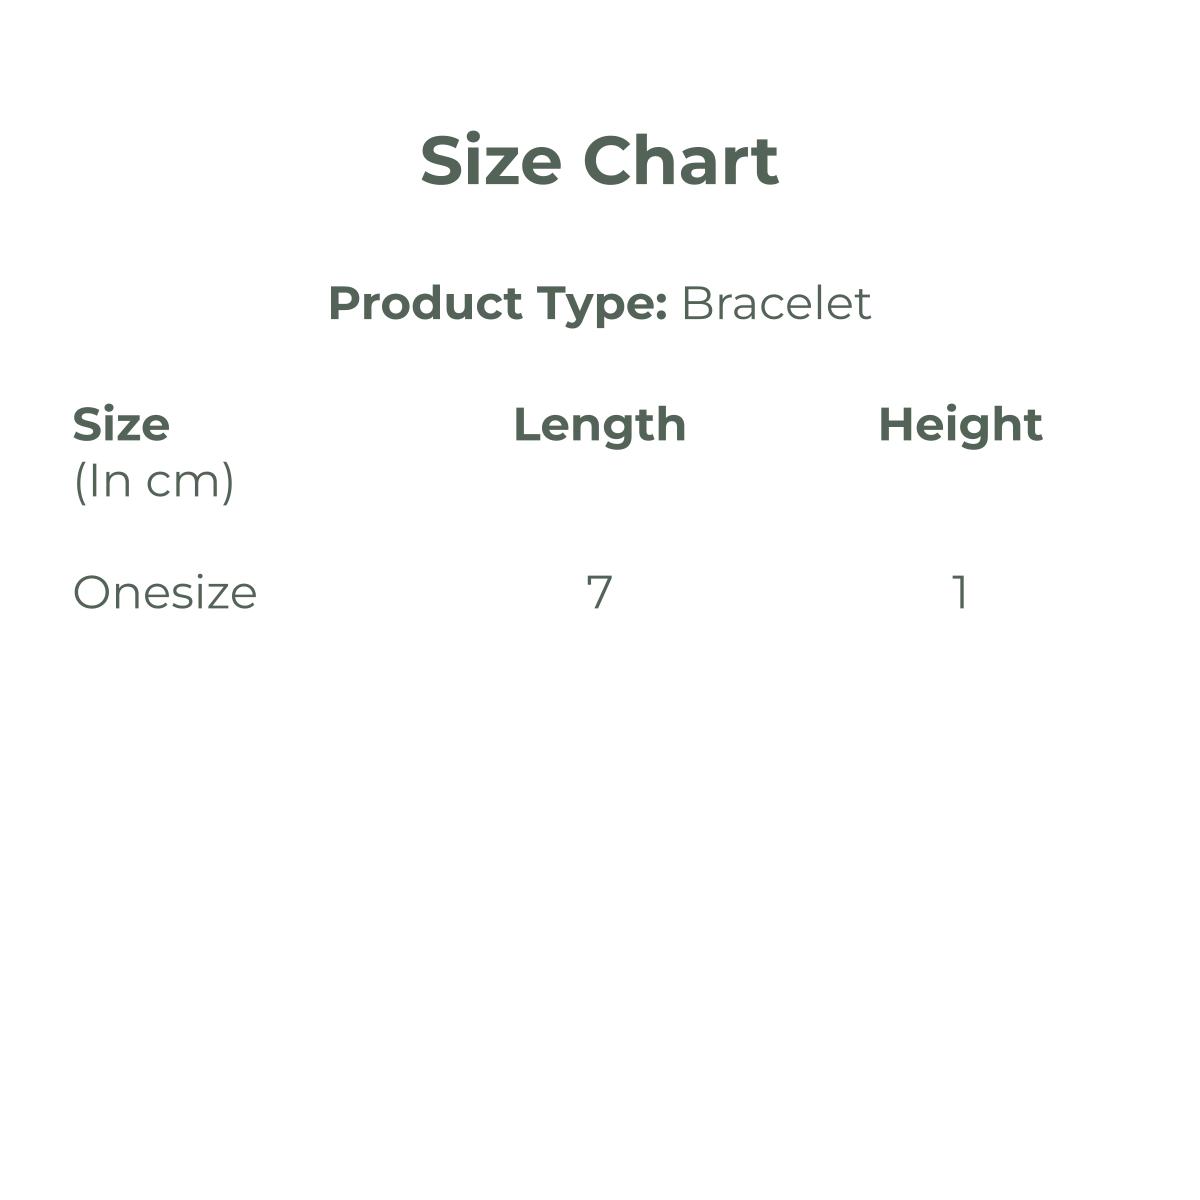Click the word cm in the unit note

pos(184,483)
